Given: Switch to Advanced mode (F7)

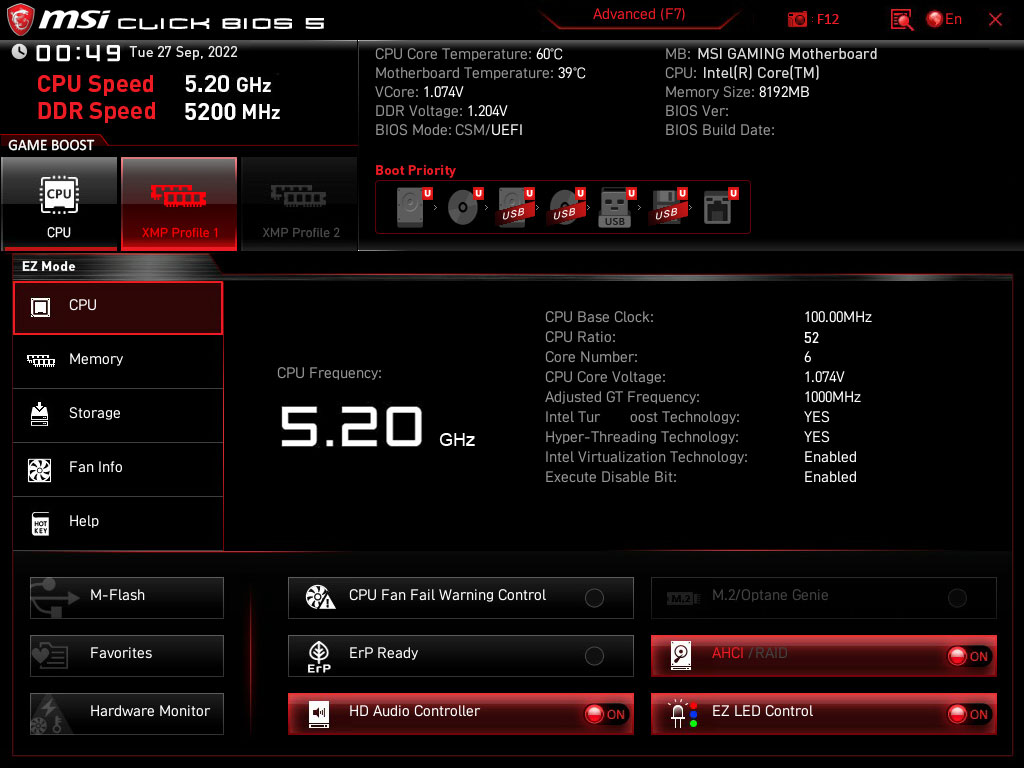Looking at the screenshot, I should tap(639, 14).
